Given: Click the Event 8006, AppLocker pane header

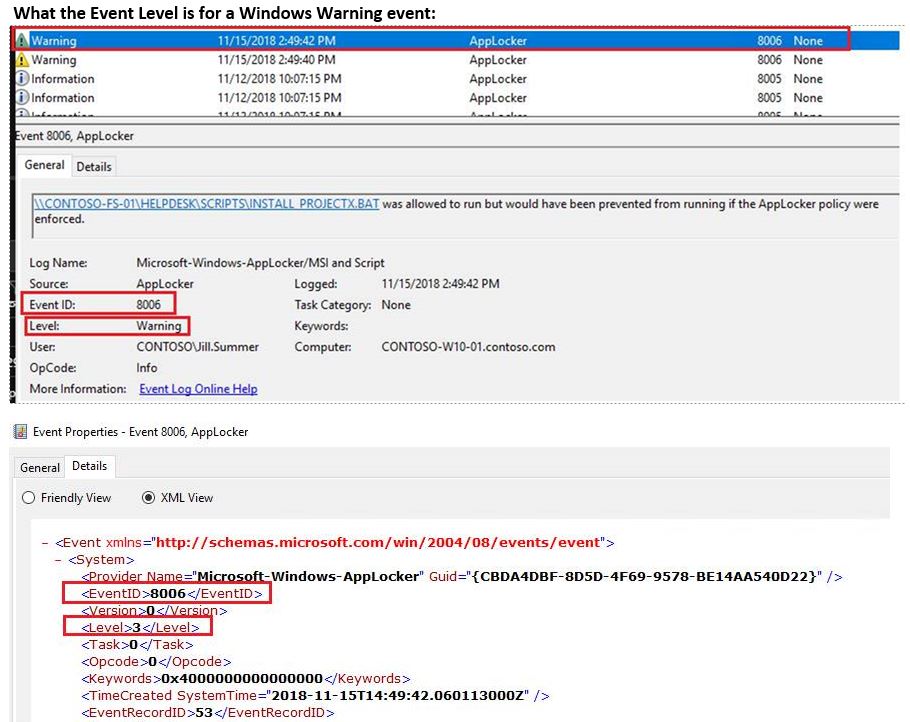Looking at the screenshot, I should tap(74, 136).
